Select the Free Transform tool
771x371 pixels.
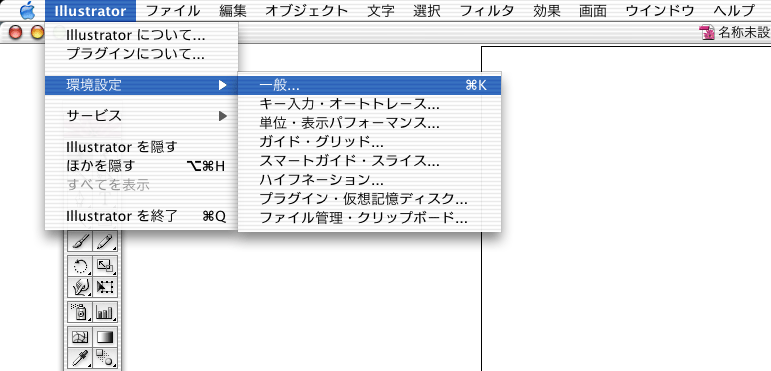coord(105,286)
